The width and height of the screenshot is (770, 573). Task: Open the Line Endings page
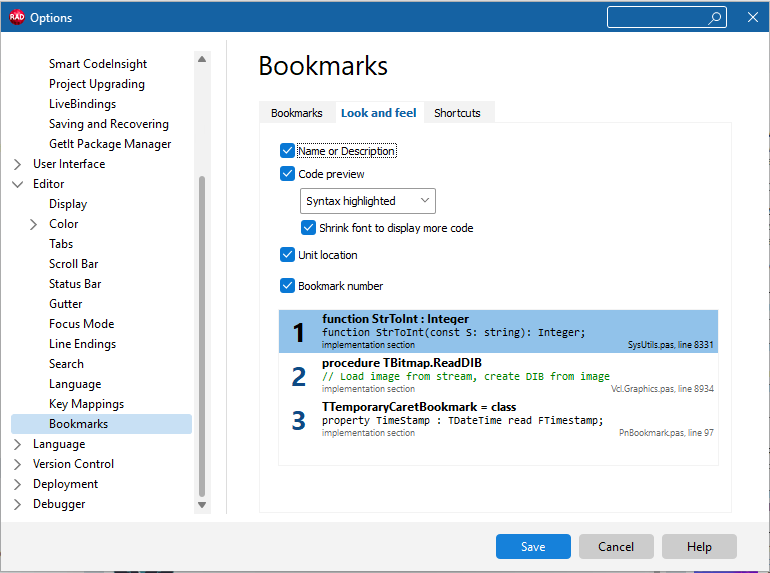[82, 344]
